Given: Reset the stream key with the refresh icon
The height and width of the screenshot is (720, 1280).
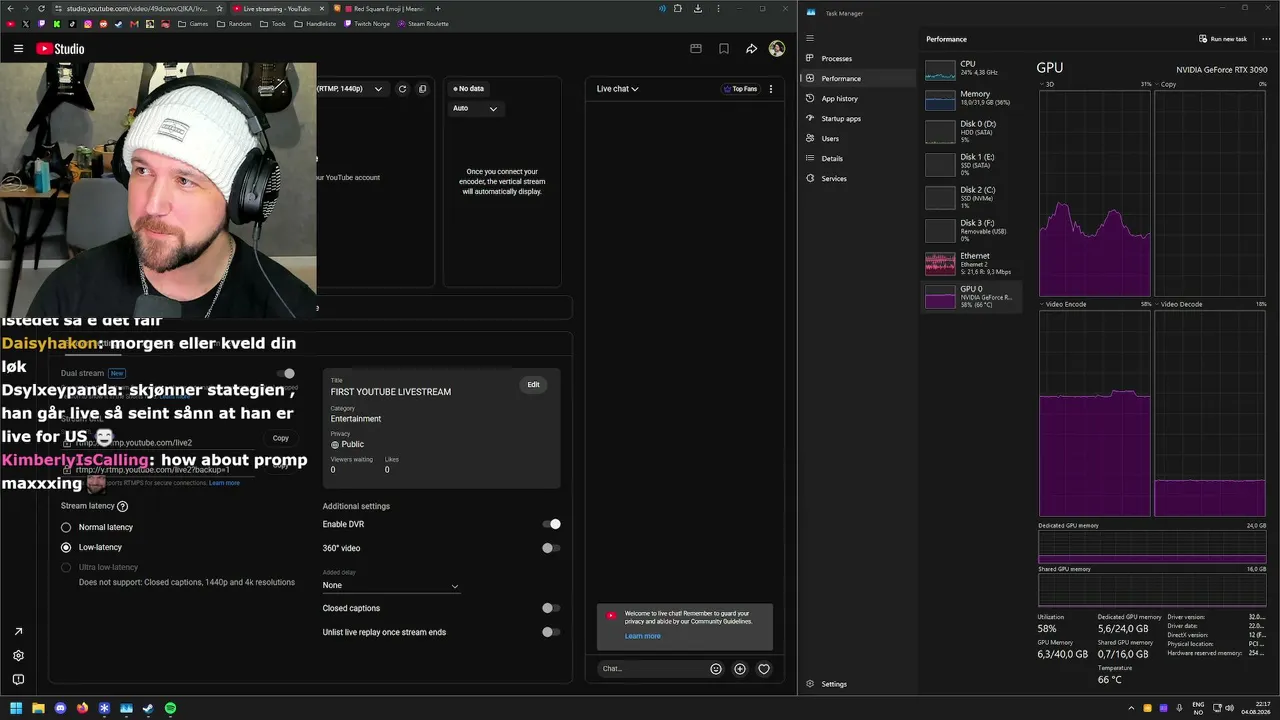Looking at the screenshot, I should pyautogui.click(x=402, y=89).
